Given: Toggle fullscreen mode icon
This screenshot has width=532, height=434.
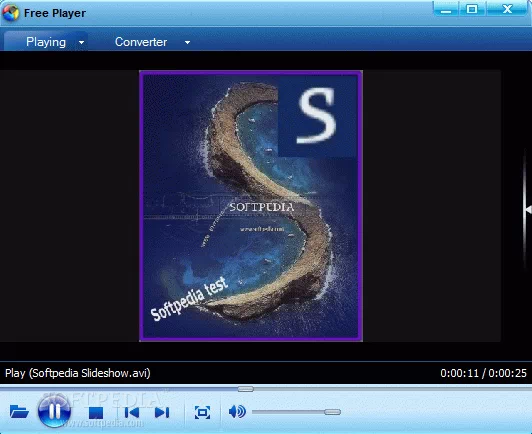Looking at the screenshot, I should [202, 413].
